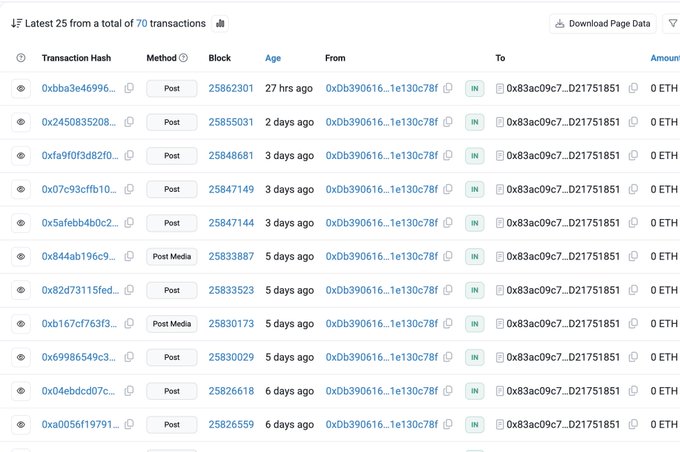Viewport: 680px width, 452px height.
Task: Copy hash of transaction 0x2450835208
Action: click(x=129, y=122)
